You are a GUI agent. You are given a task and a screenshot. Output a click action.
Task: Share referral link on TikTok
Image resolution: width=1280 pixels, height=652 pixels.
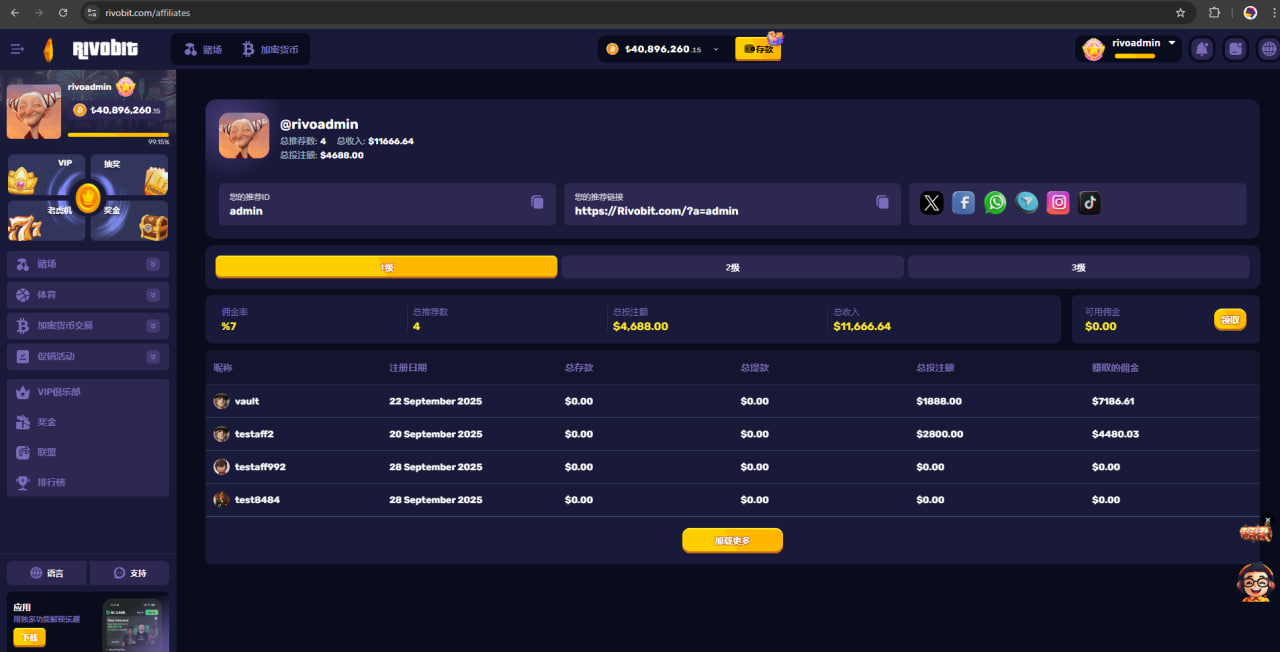(1090, 203)
